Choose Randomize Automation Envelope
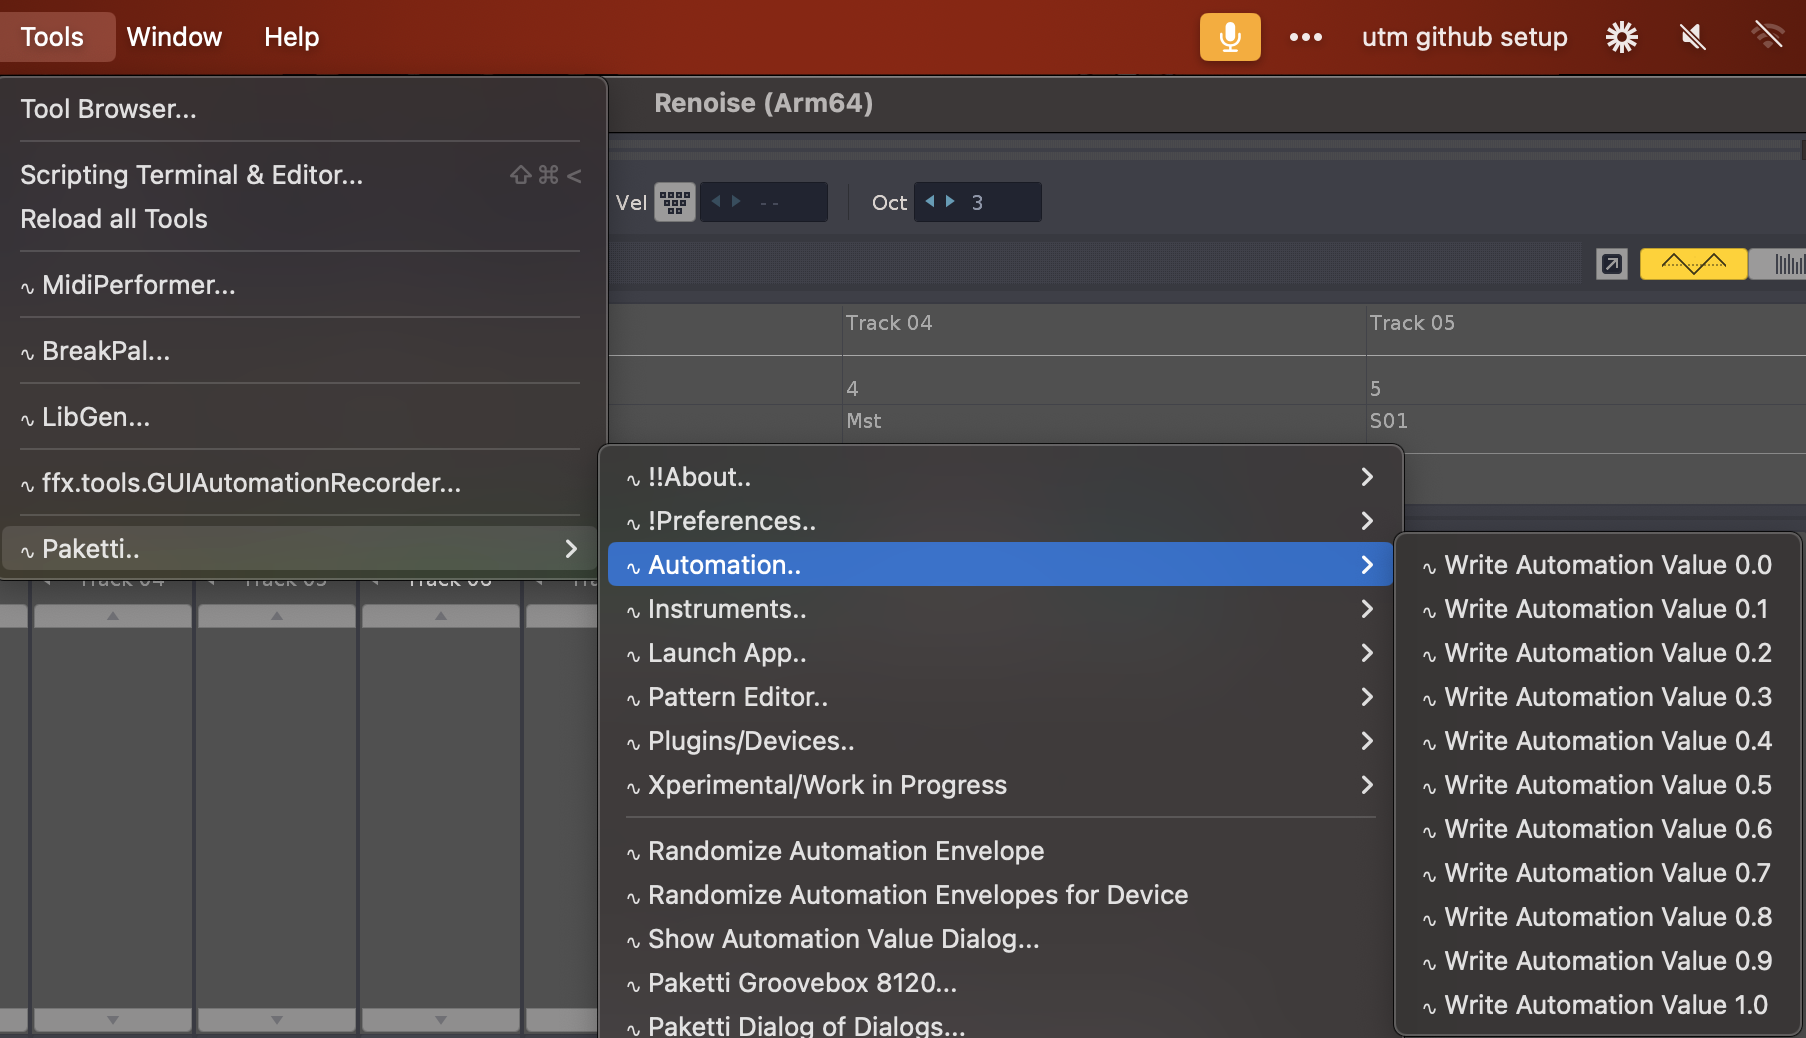 845,851
